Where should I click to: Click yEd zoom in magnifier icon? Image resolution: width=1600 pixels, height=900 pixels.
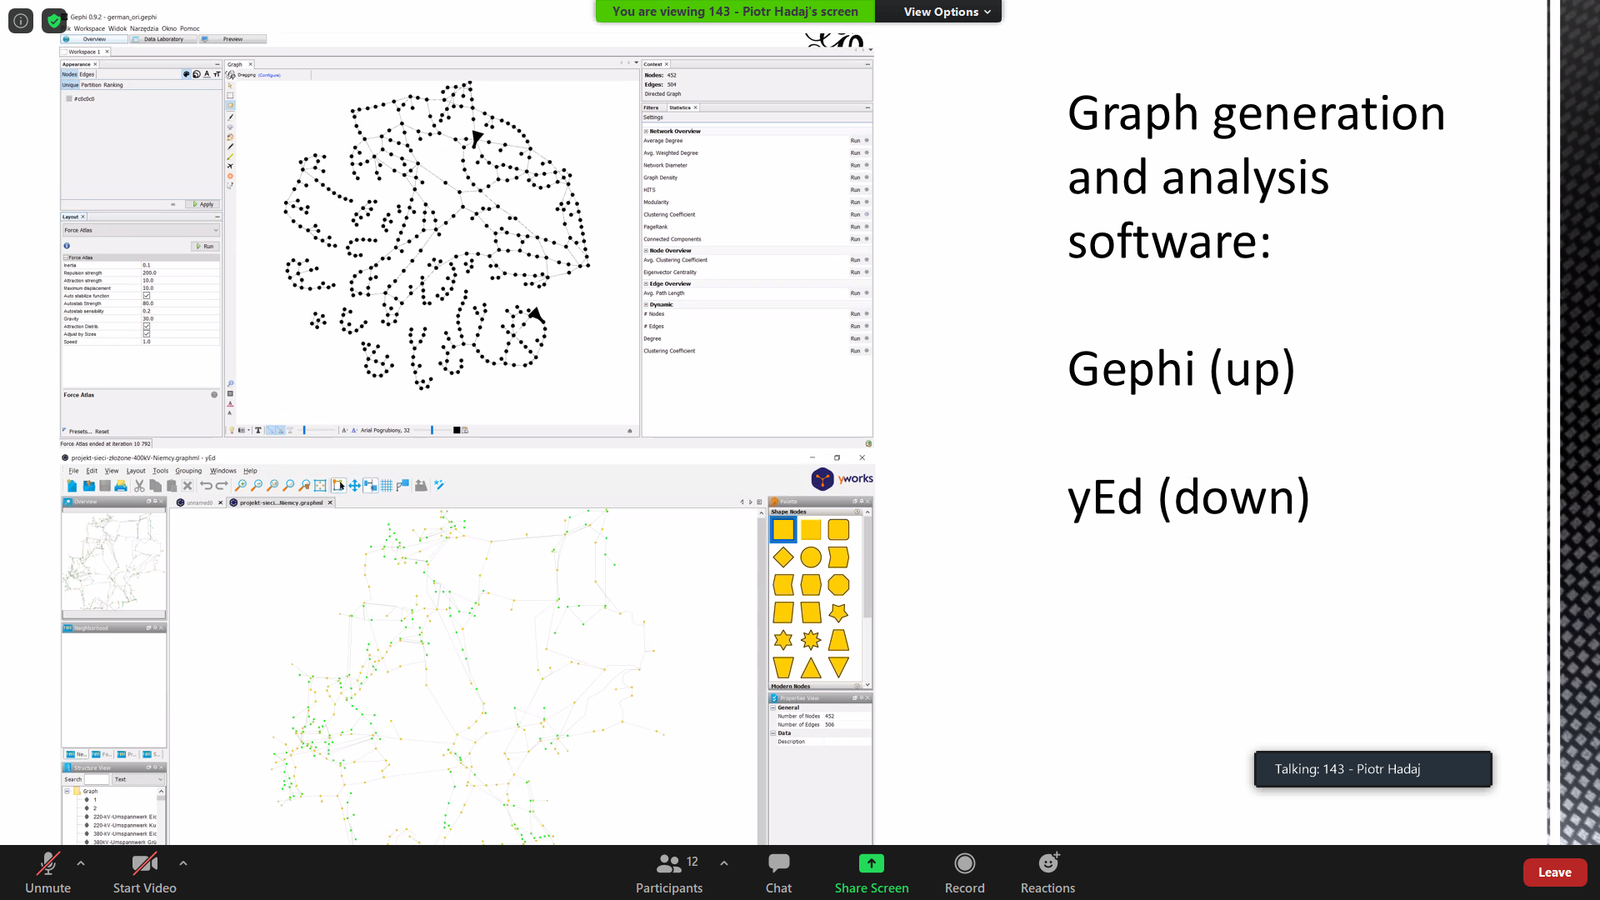click(x=240, y=486)
